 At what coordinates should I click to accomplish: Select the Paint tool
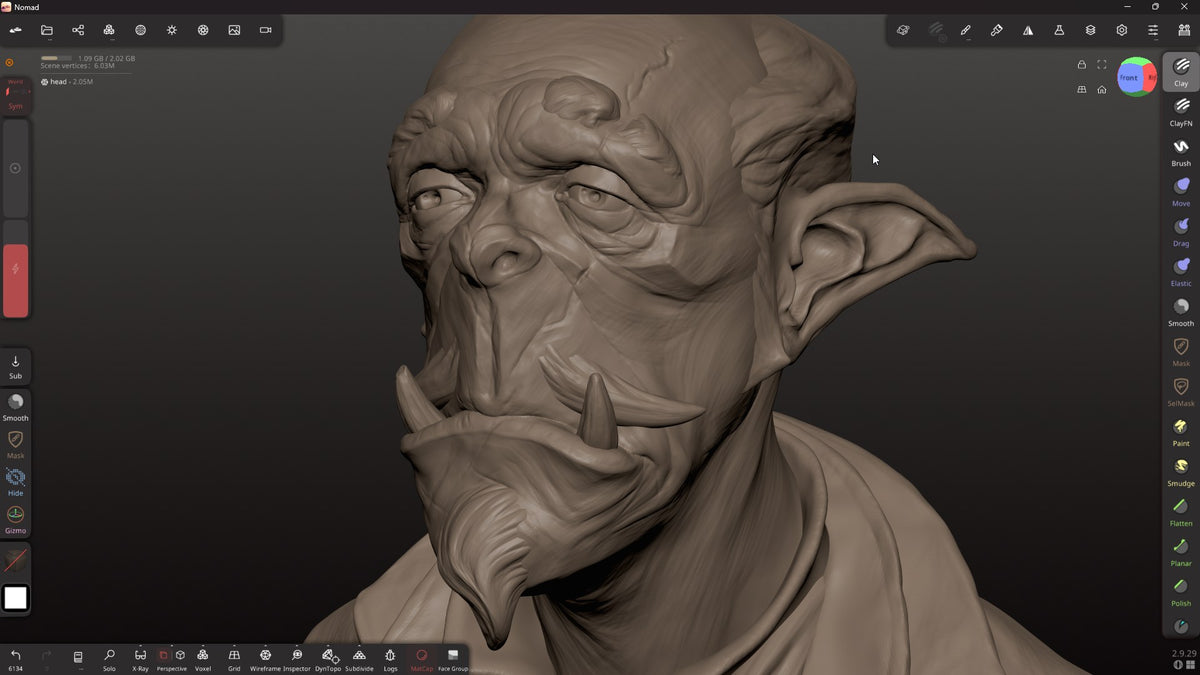point(1181,431)
